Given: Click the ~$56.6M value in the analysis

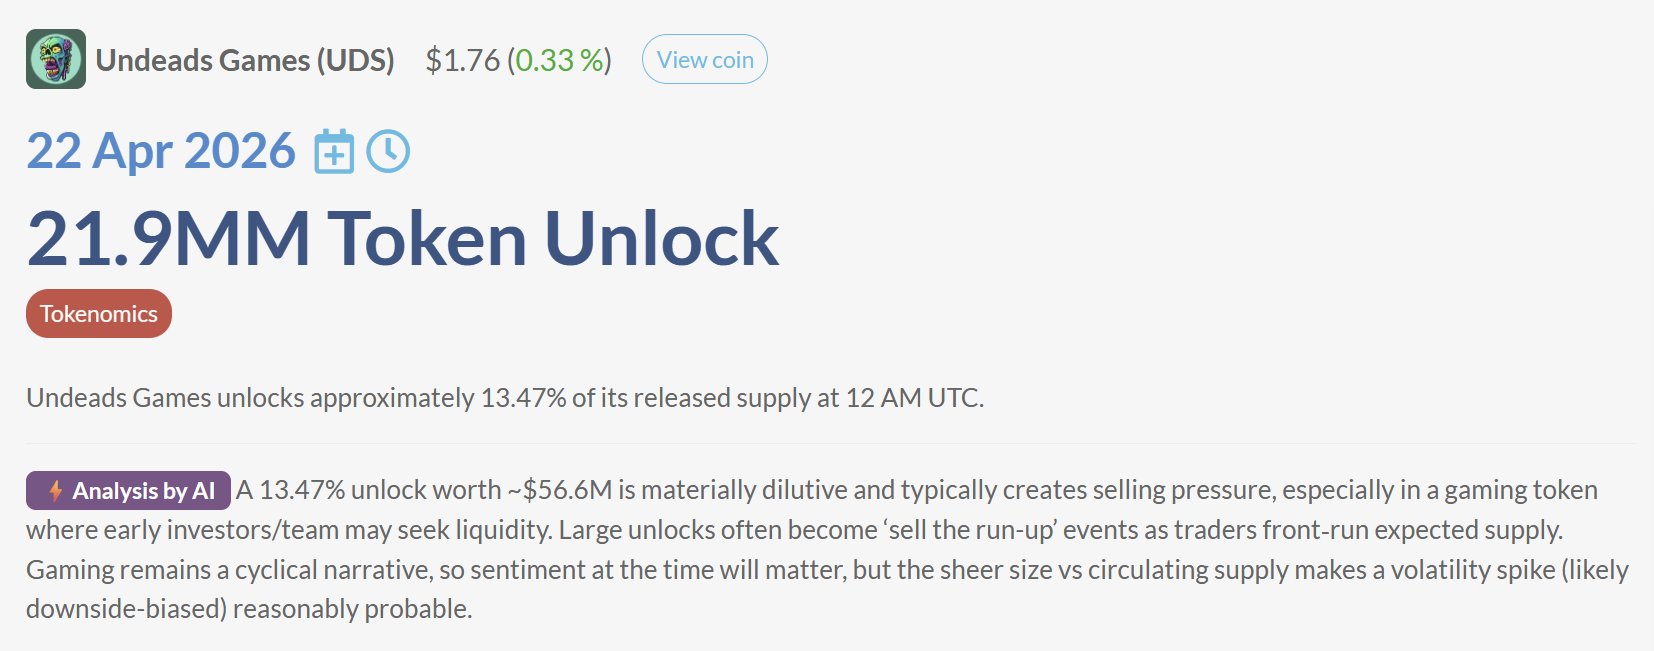Looking at the screenshot, I should tap(560, 490).
